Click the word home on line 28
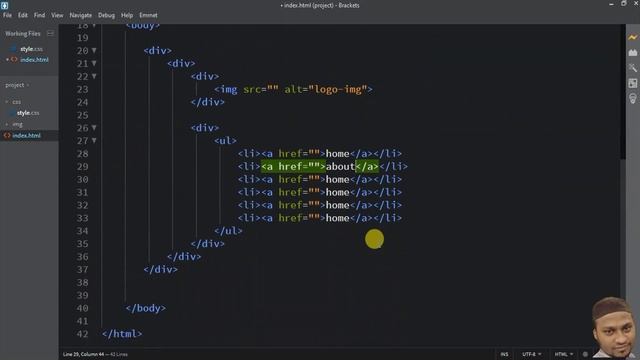Viewport: 640px width, 360px height. 338,153
